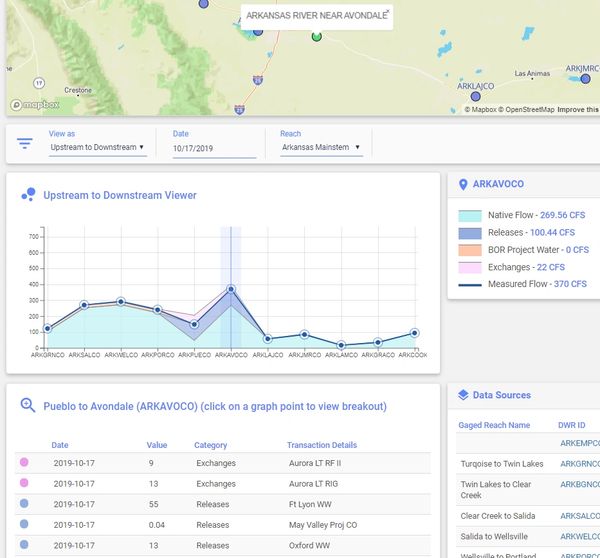Image resolution: width=600 pixels, height=558 pixels.
Task: Click the magnifier icon by Pueblo to Avondale
Action: (28, 406)
